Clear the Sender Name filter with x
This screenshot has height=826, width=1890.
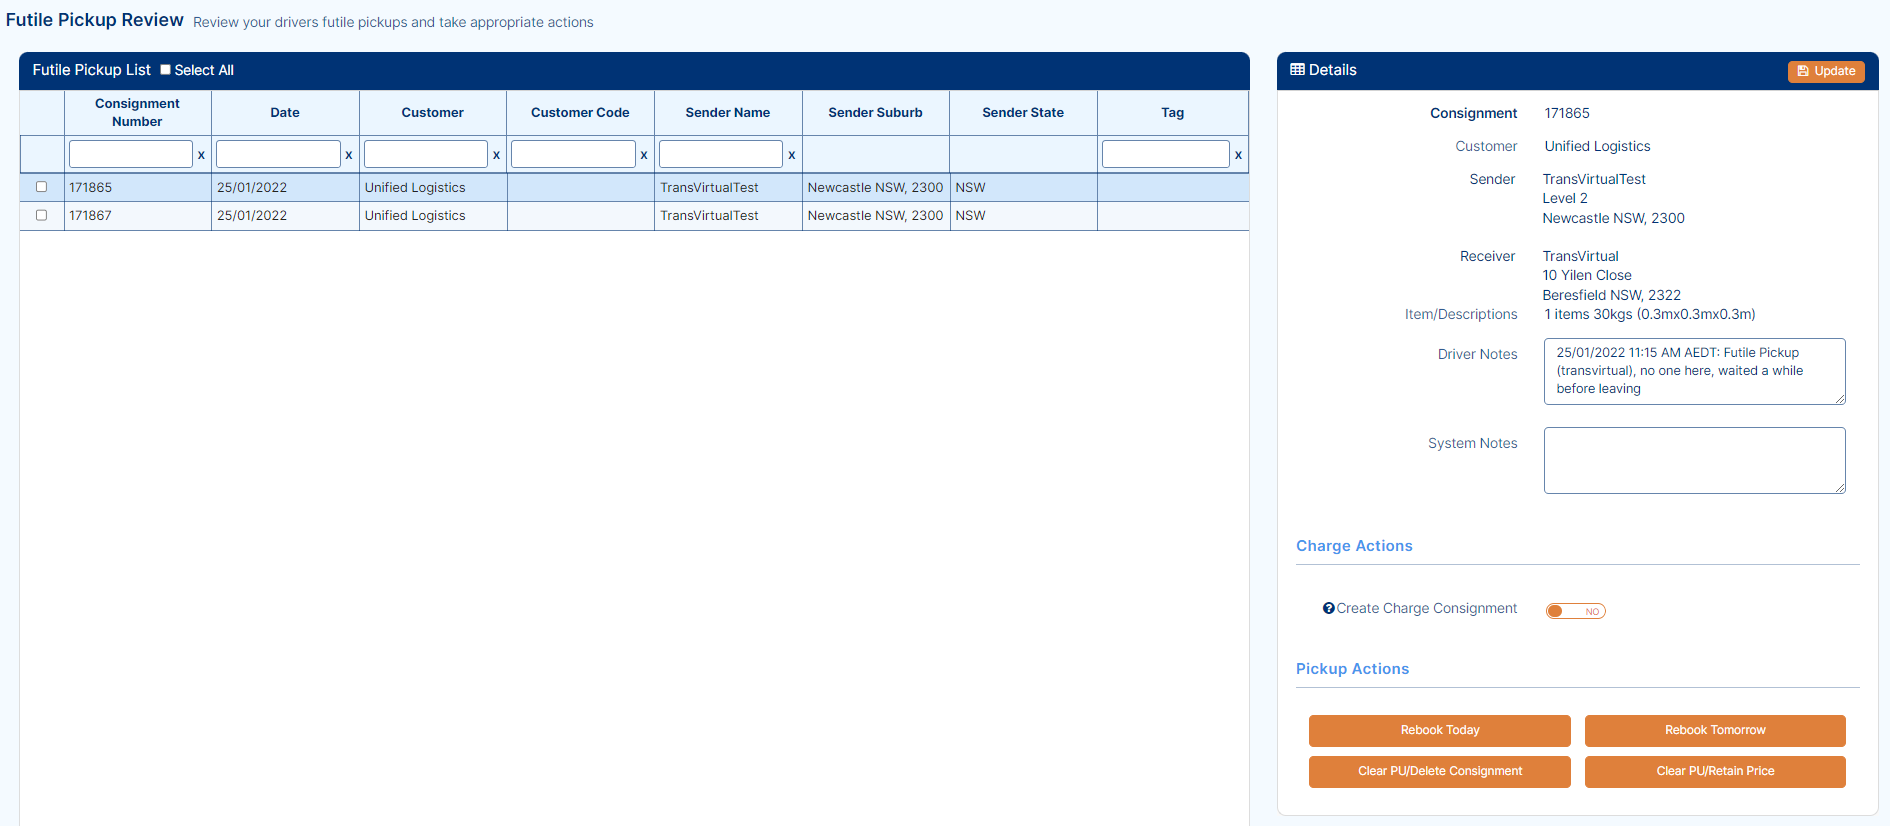pyautogui.click(x=792, y=155)
